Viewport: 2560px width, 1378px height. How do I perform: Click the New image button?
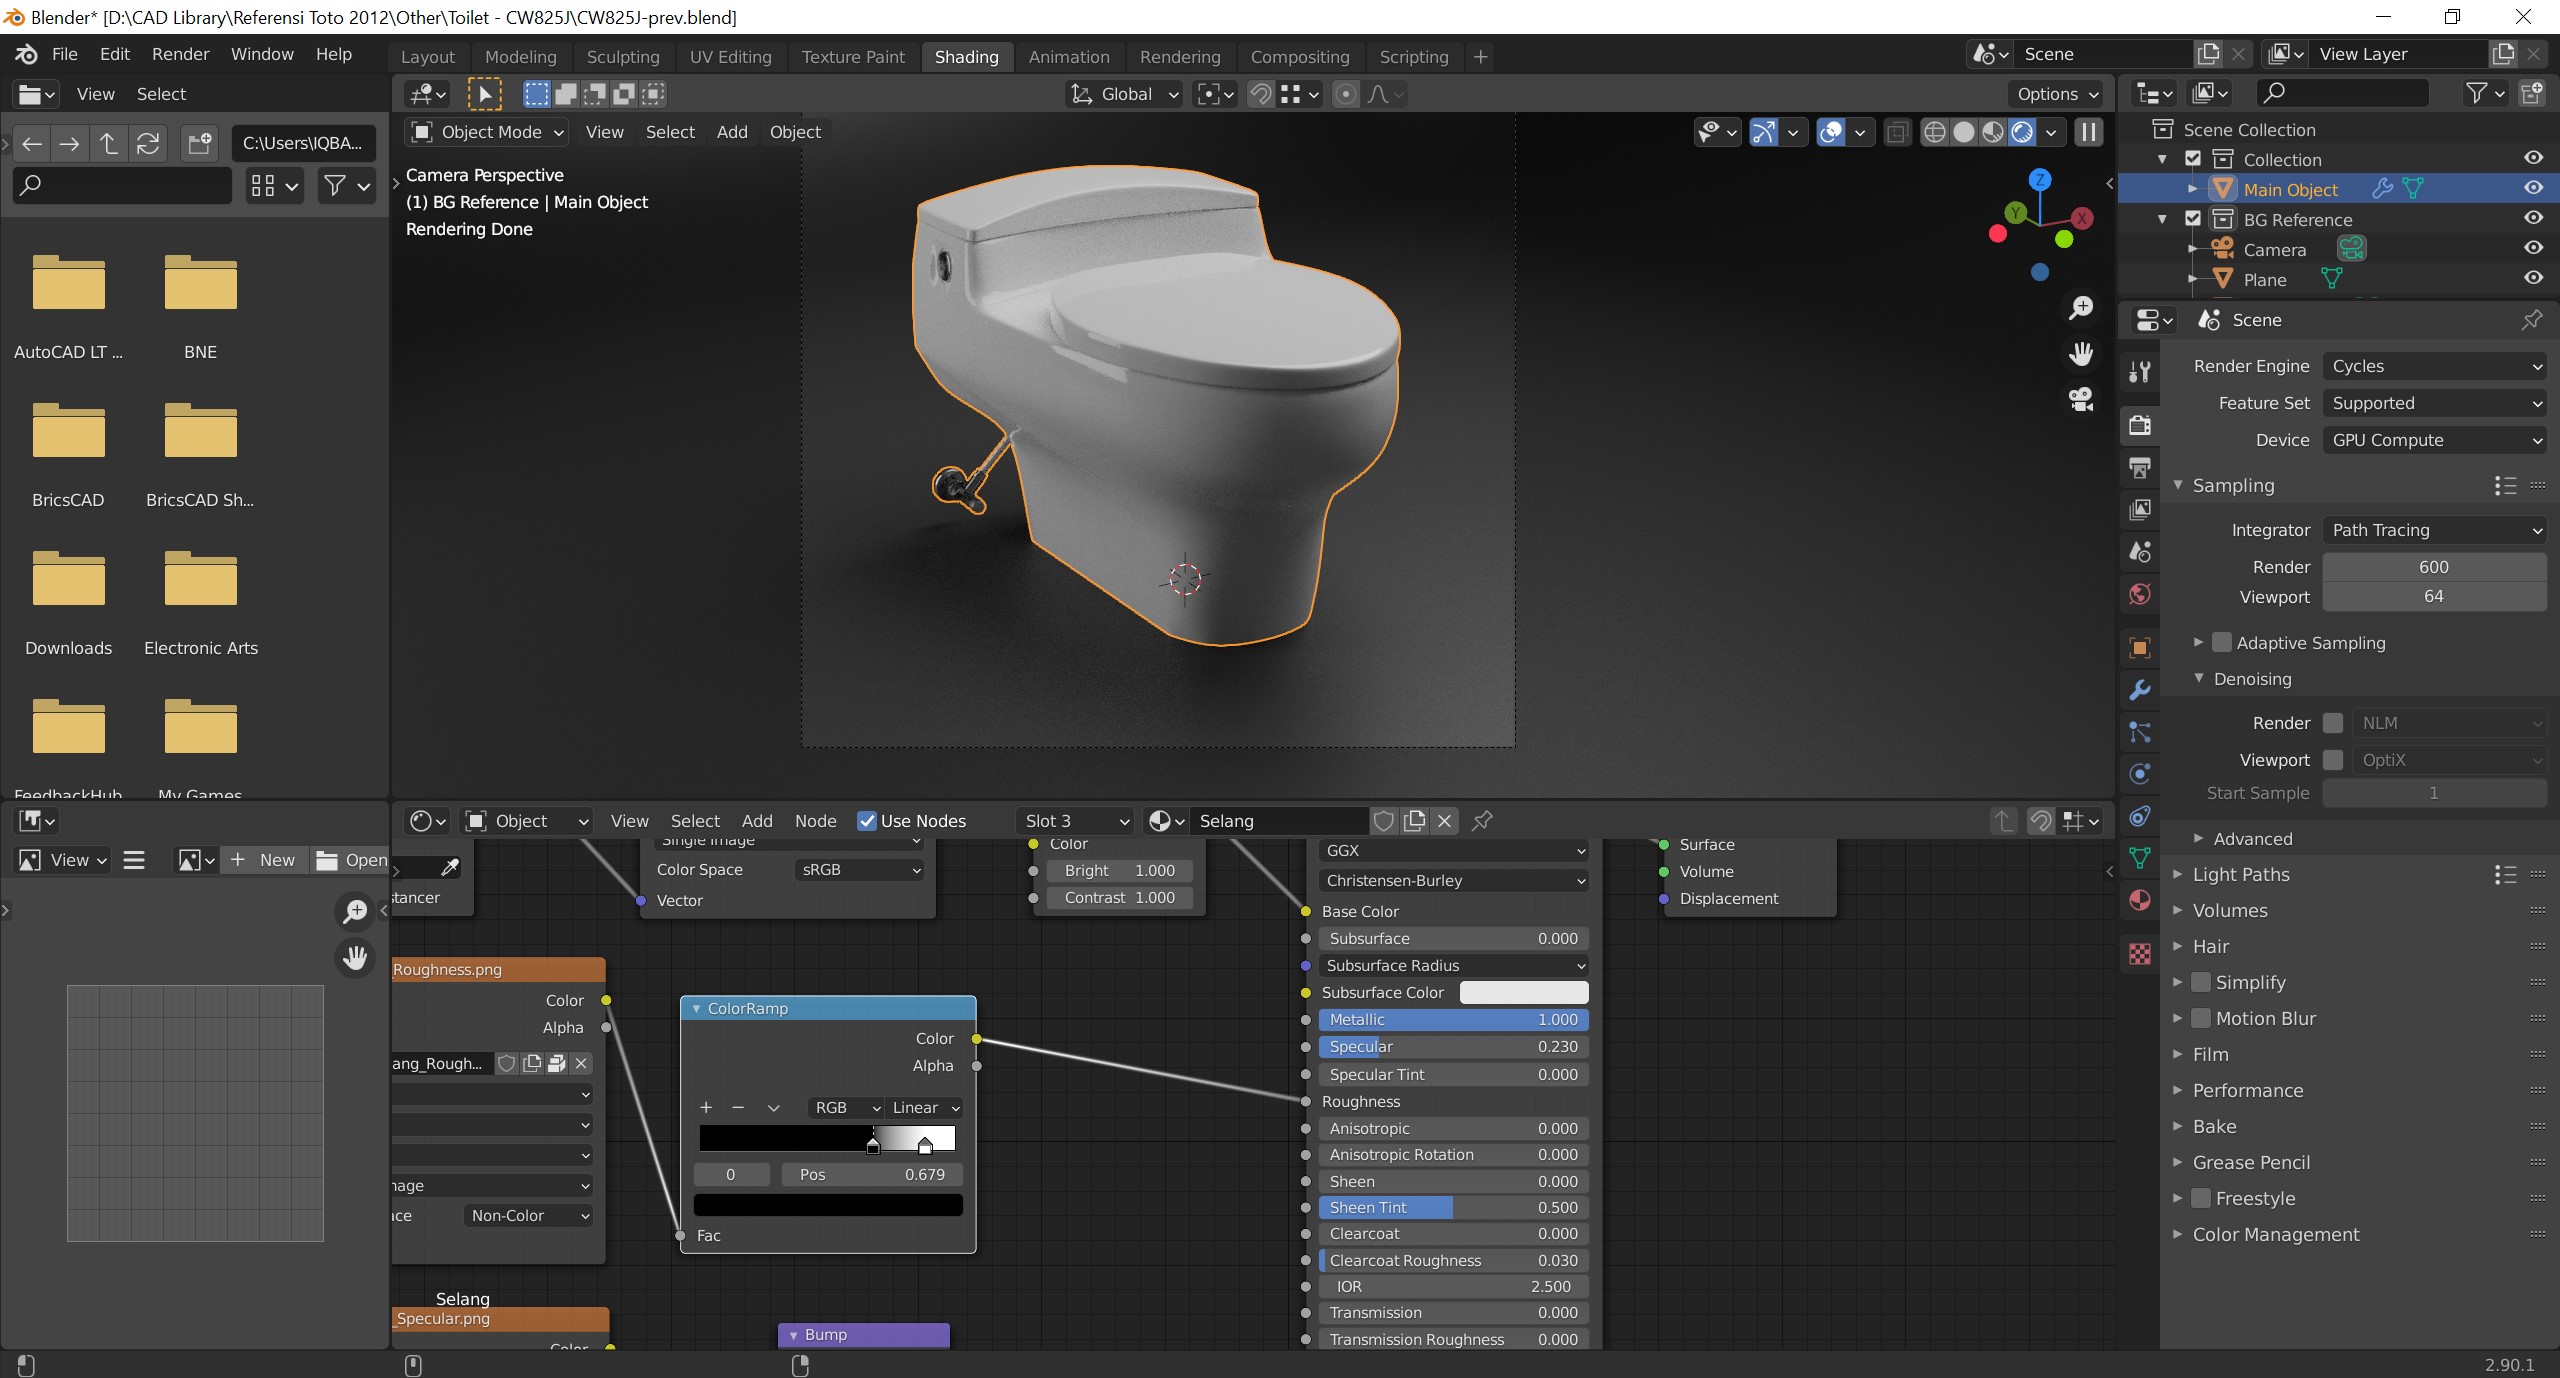pyautogui.click(x=264, y=860)
